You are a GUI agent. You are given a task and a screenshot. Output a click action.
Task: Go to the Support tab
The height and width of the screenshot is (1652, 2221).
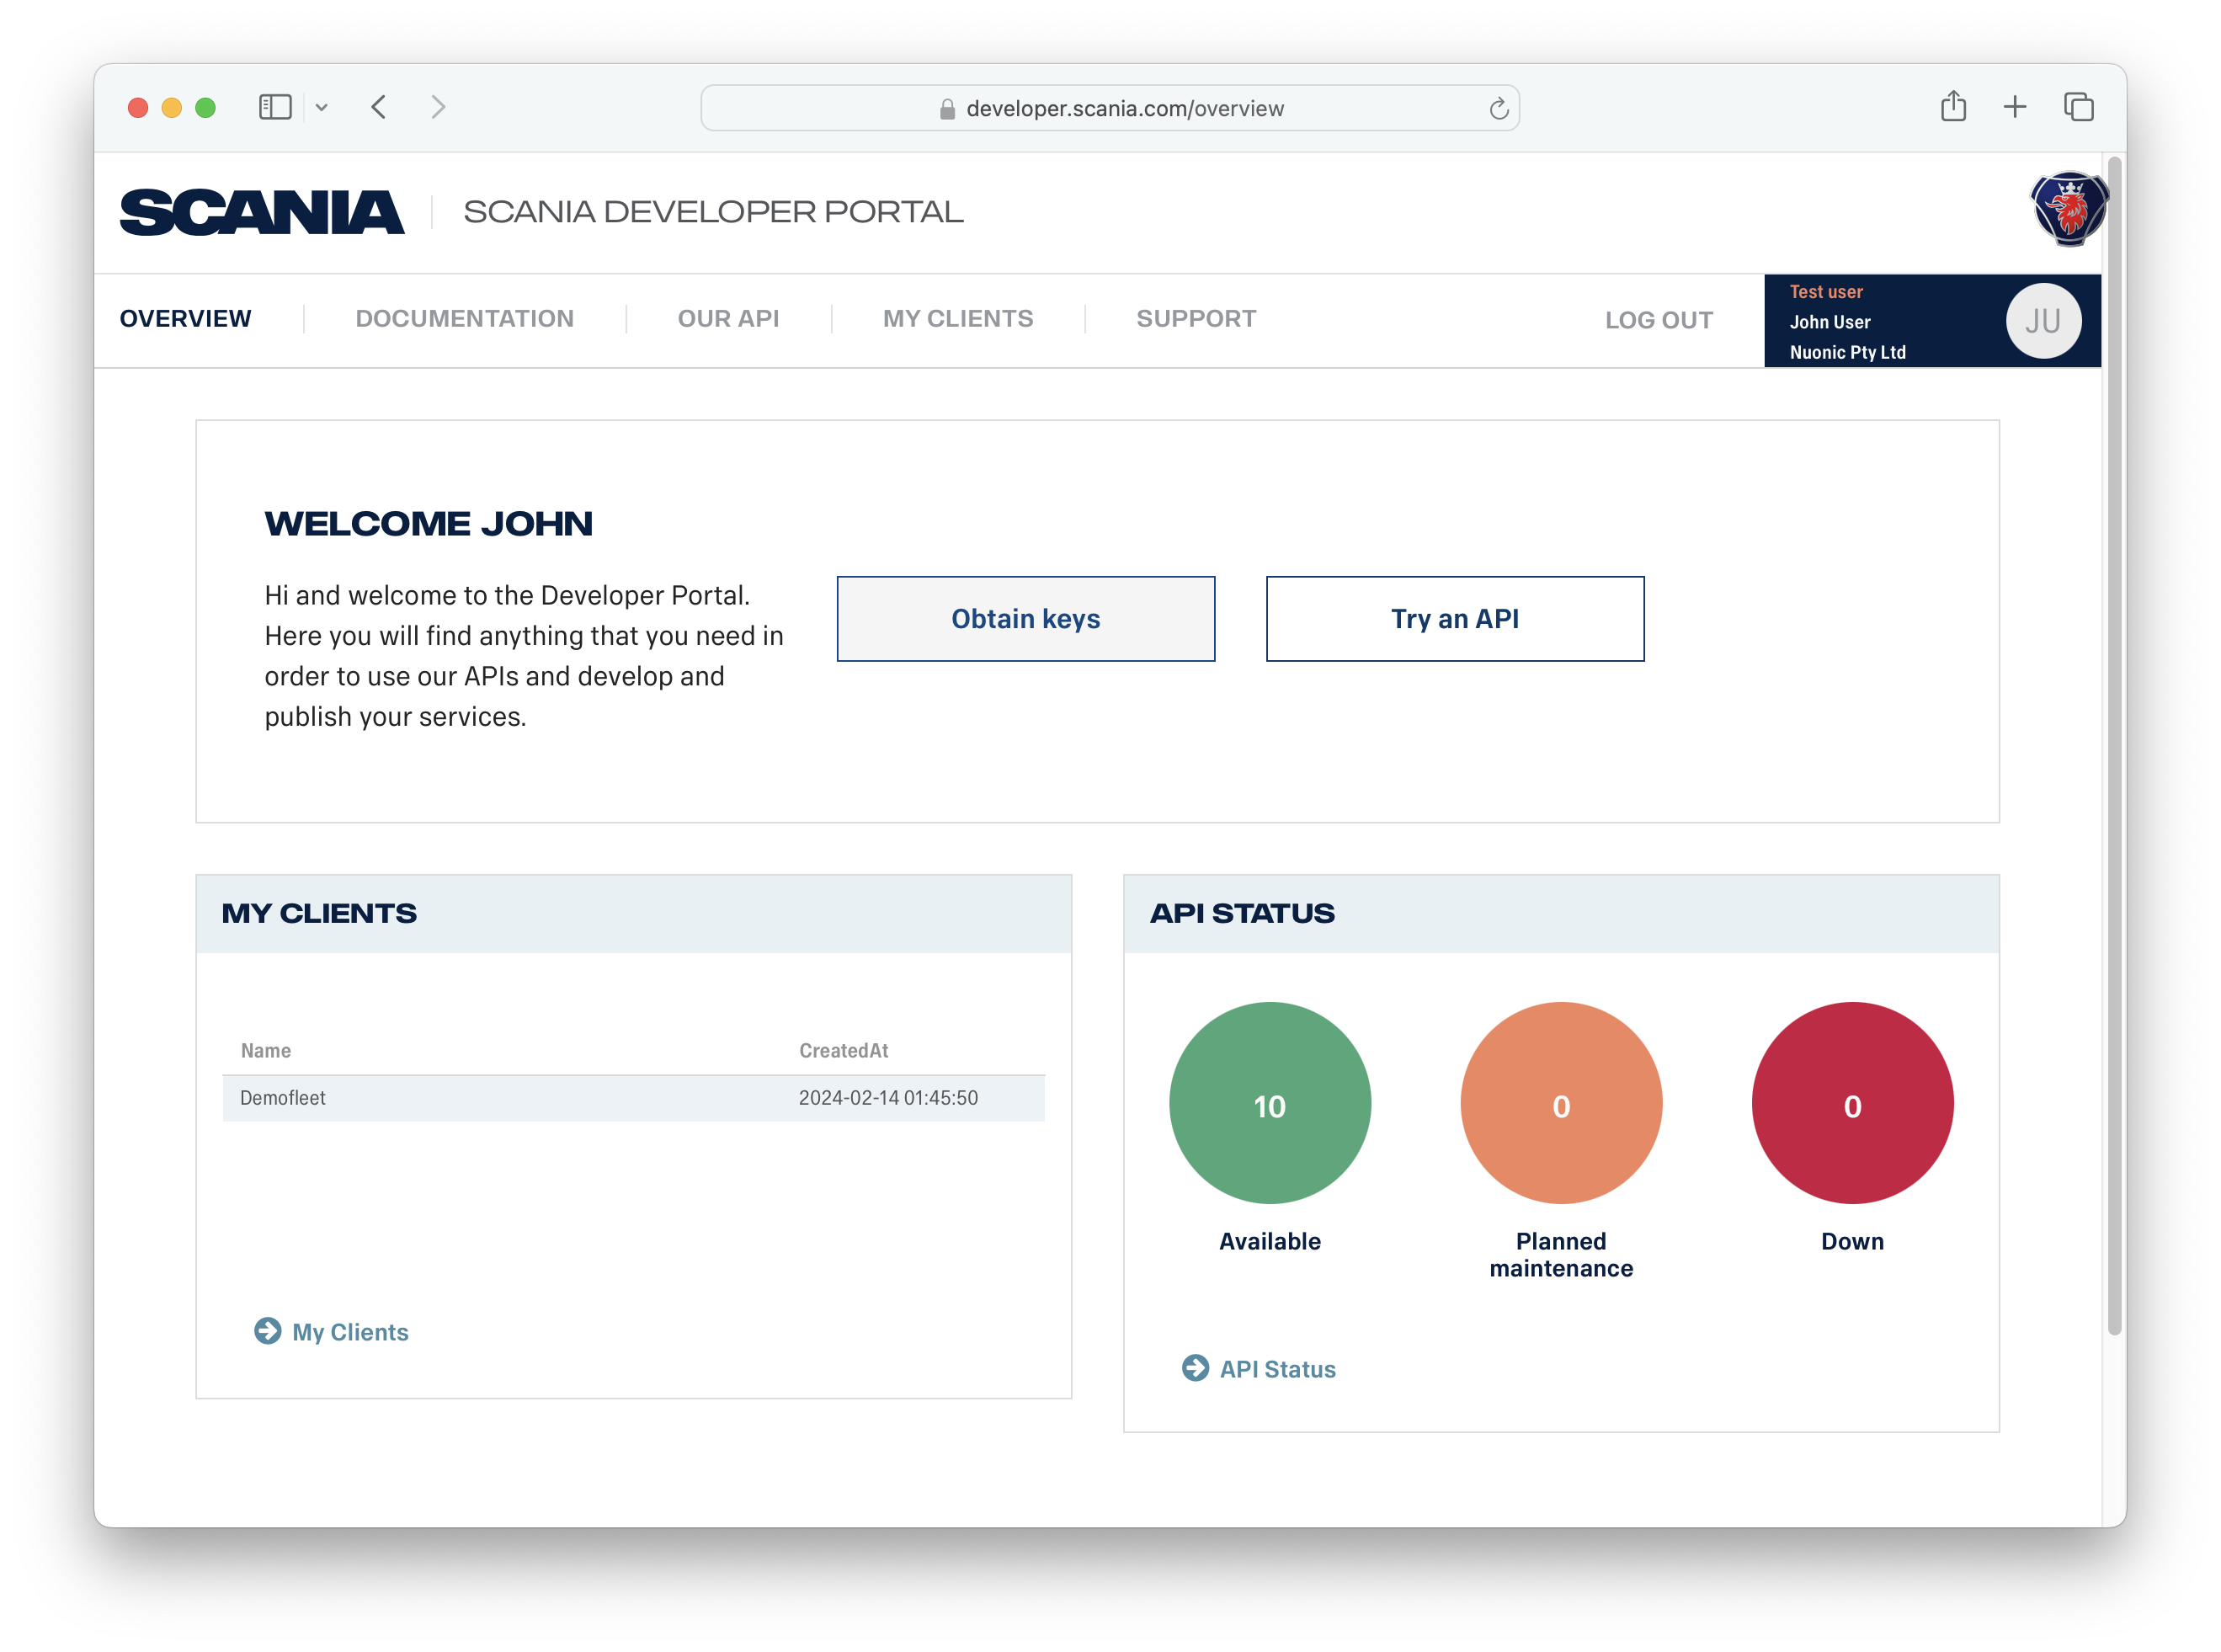tap(1196, 319)
